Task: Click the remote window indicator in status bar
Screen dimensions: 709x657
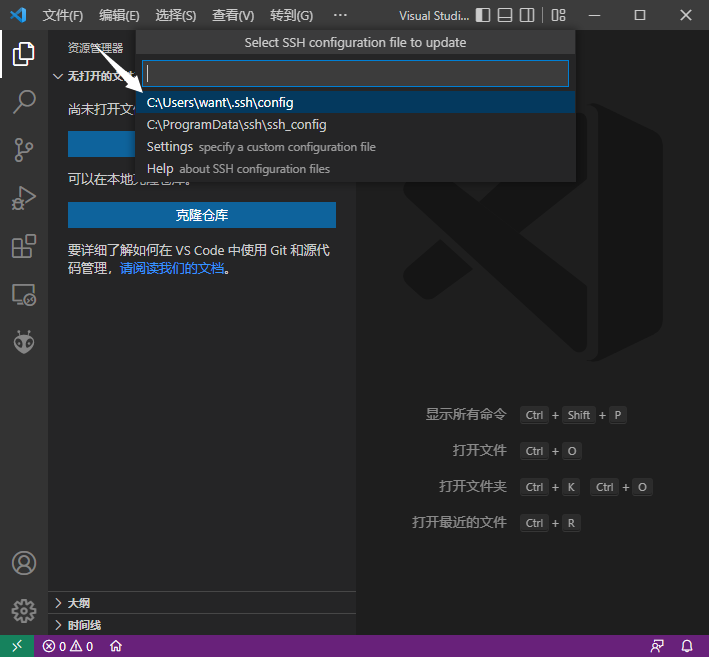Action: click(17, 646)
